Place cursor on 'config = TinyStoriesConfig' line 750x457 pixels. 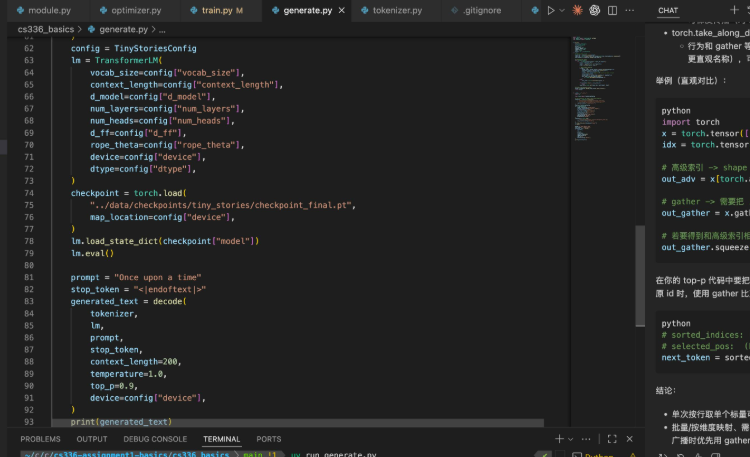pyautogui.click(x=133, y=48)
